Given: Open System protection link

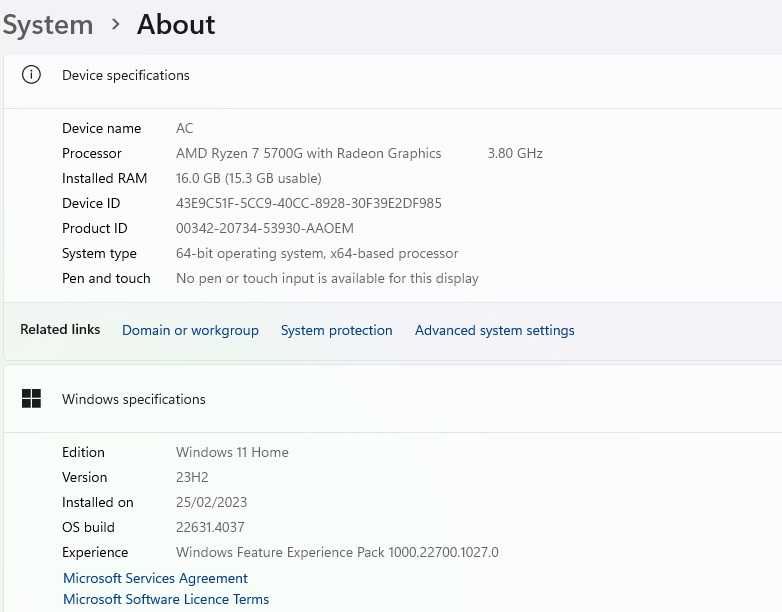Looking at the screenshot, I should pos(336,330).
